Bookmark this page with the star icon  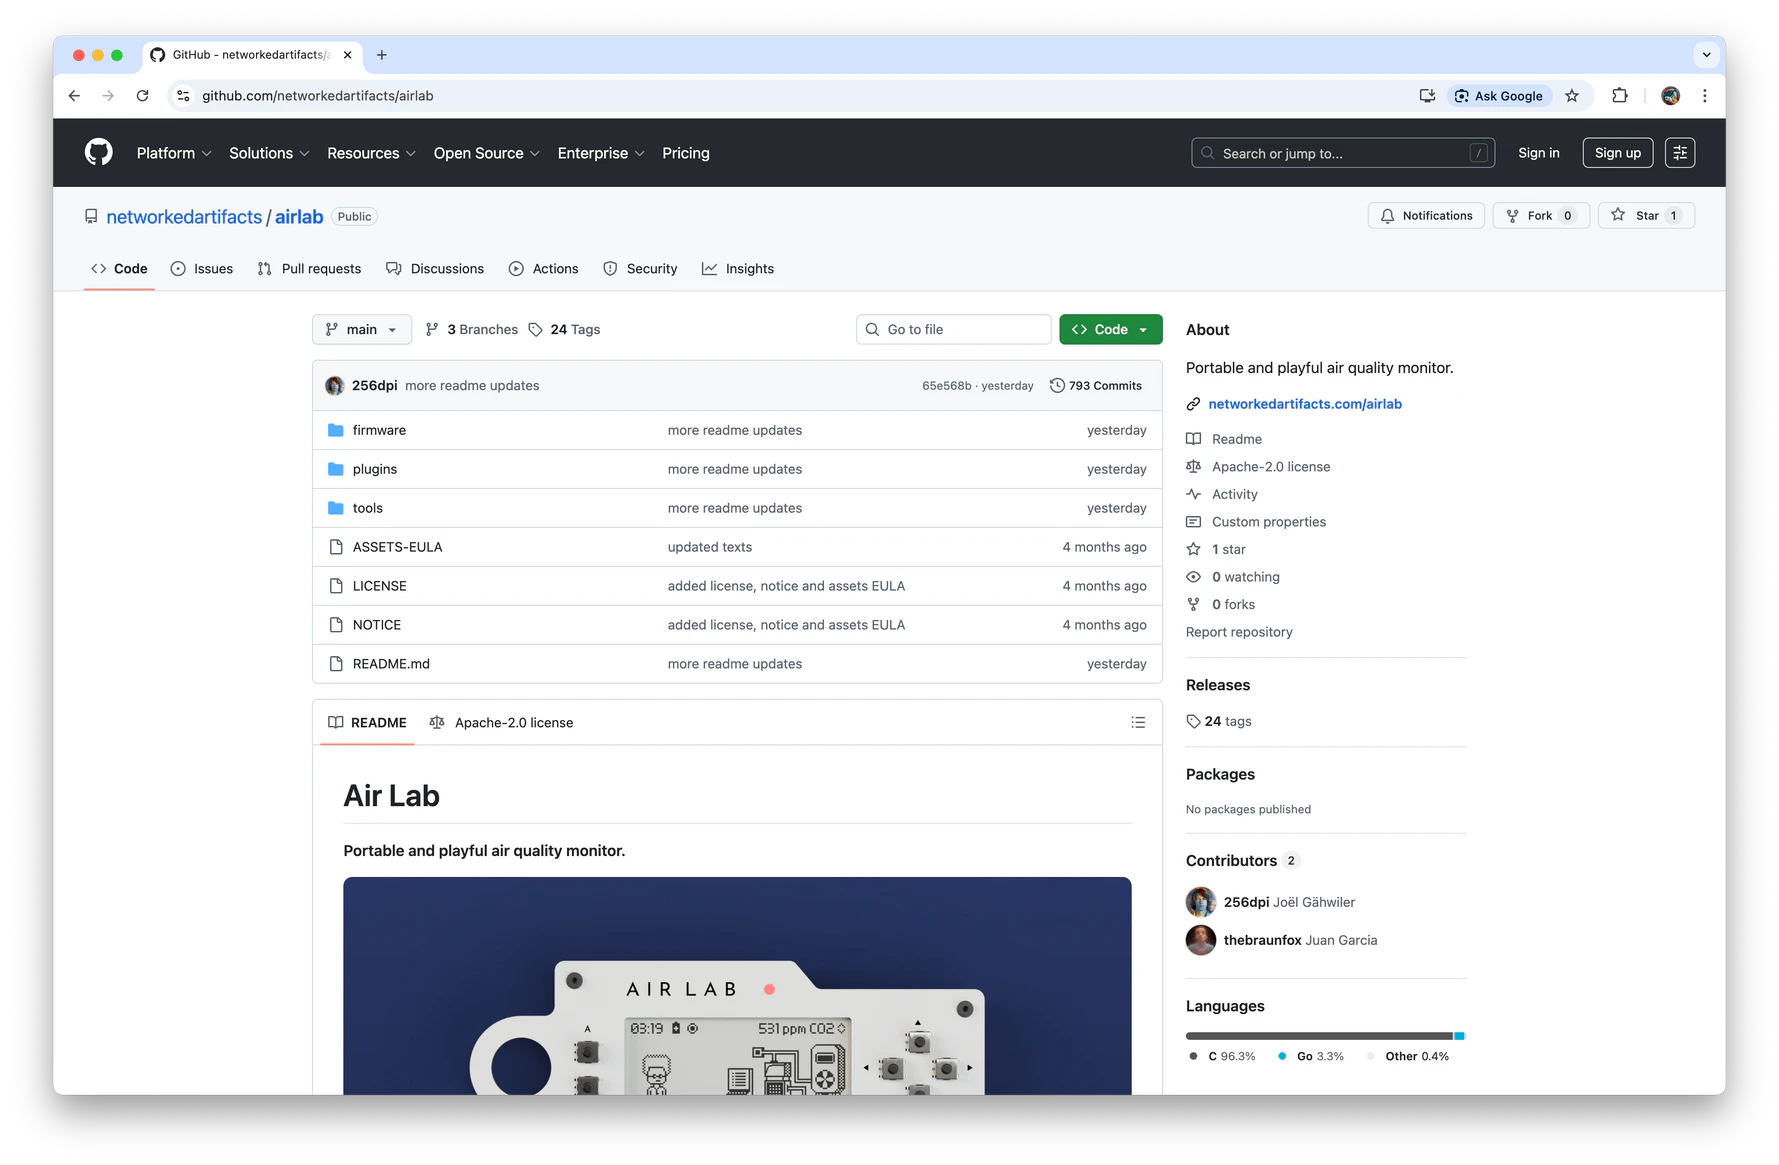pos(1572,96)
